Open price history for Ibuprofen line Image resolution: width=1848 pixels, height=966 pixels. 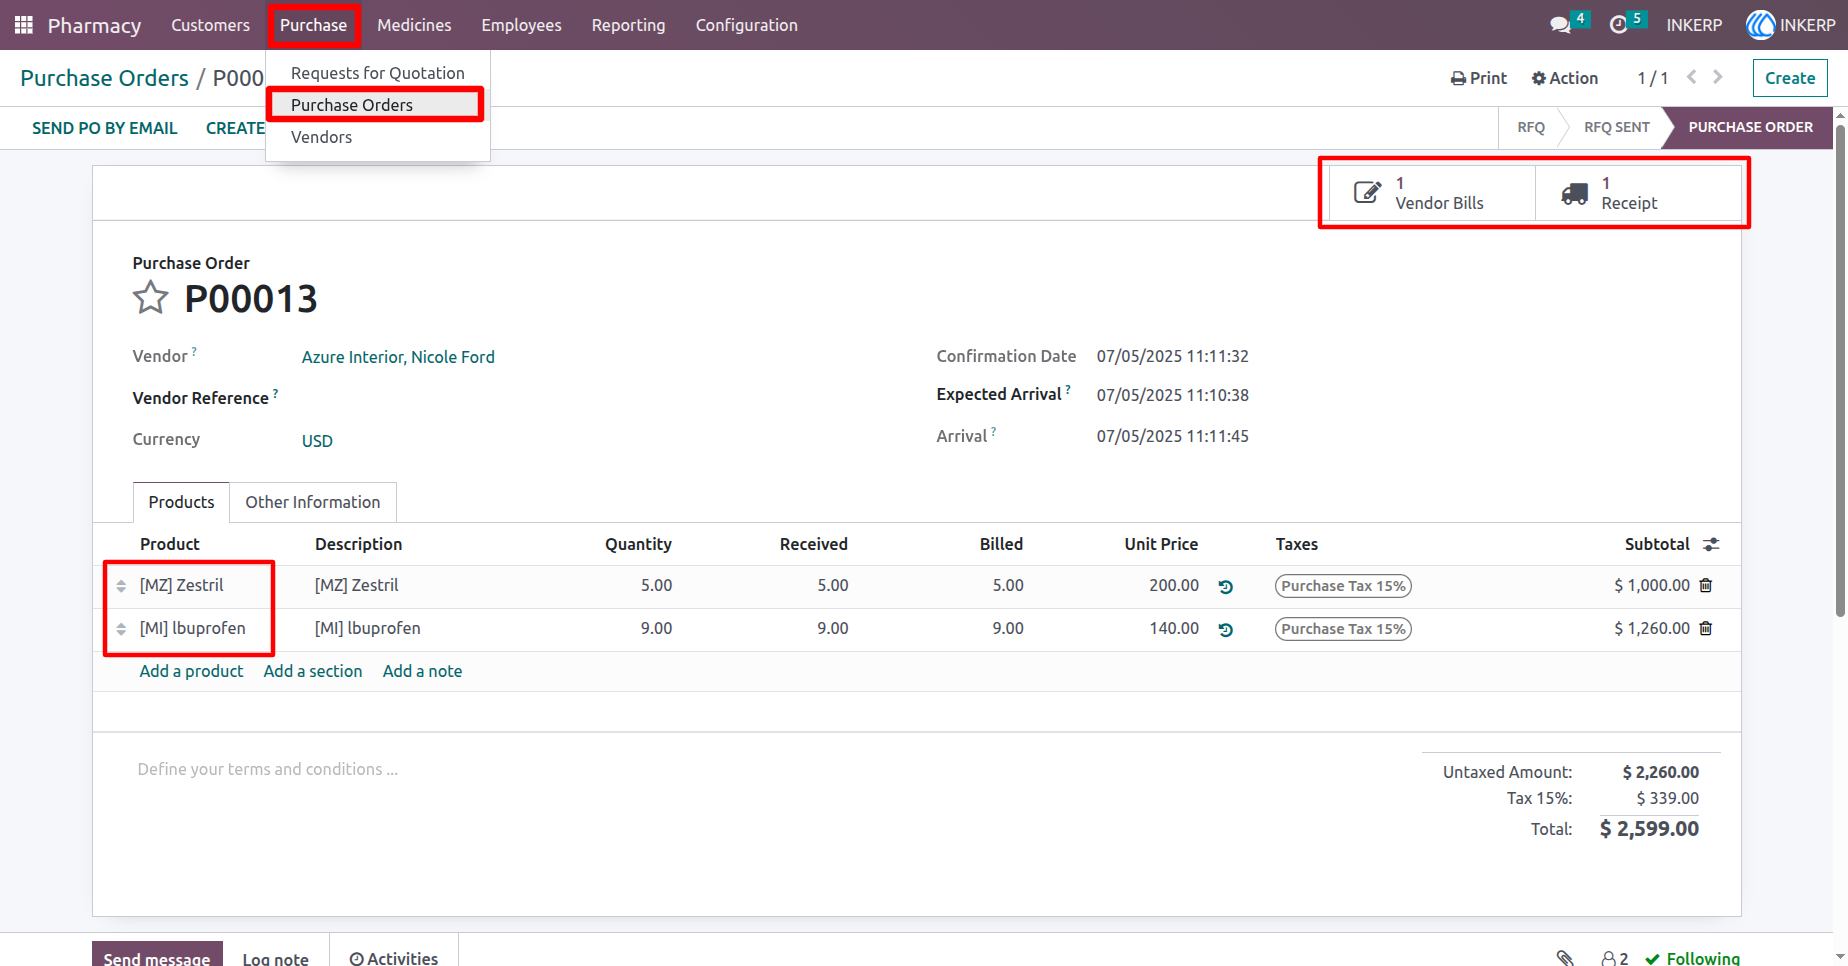click(1225, 630)
